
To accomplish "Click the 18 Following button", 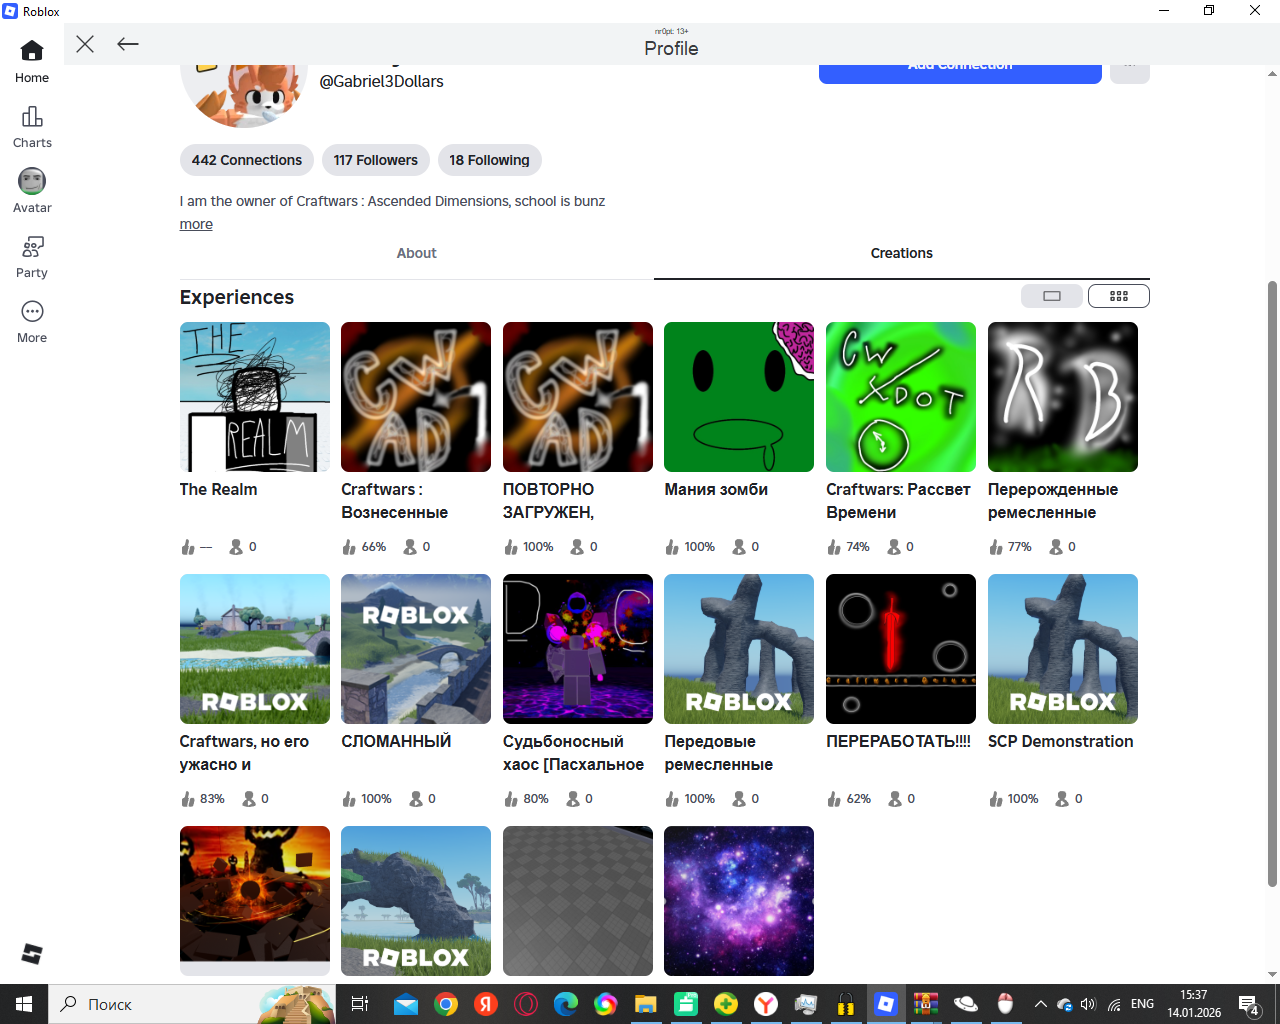I will click(489, 160).
